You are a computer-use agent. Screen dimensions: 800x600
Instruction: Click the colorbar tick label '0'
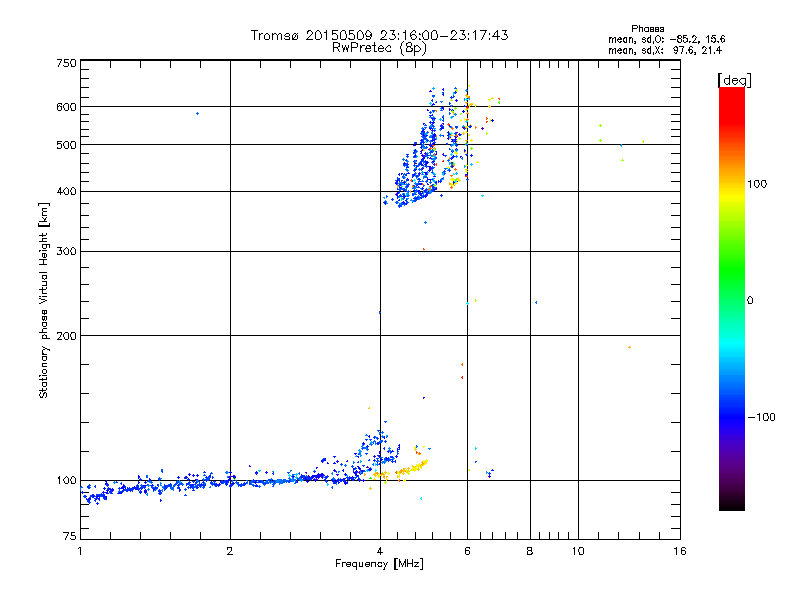click(750, 301)
